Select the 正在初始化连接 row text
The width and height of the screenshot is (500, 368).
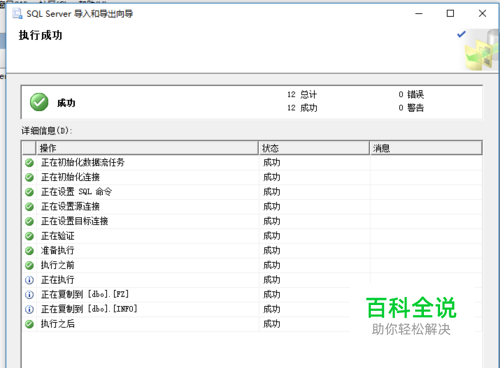click(x=70, y=177)
